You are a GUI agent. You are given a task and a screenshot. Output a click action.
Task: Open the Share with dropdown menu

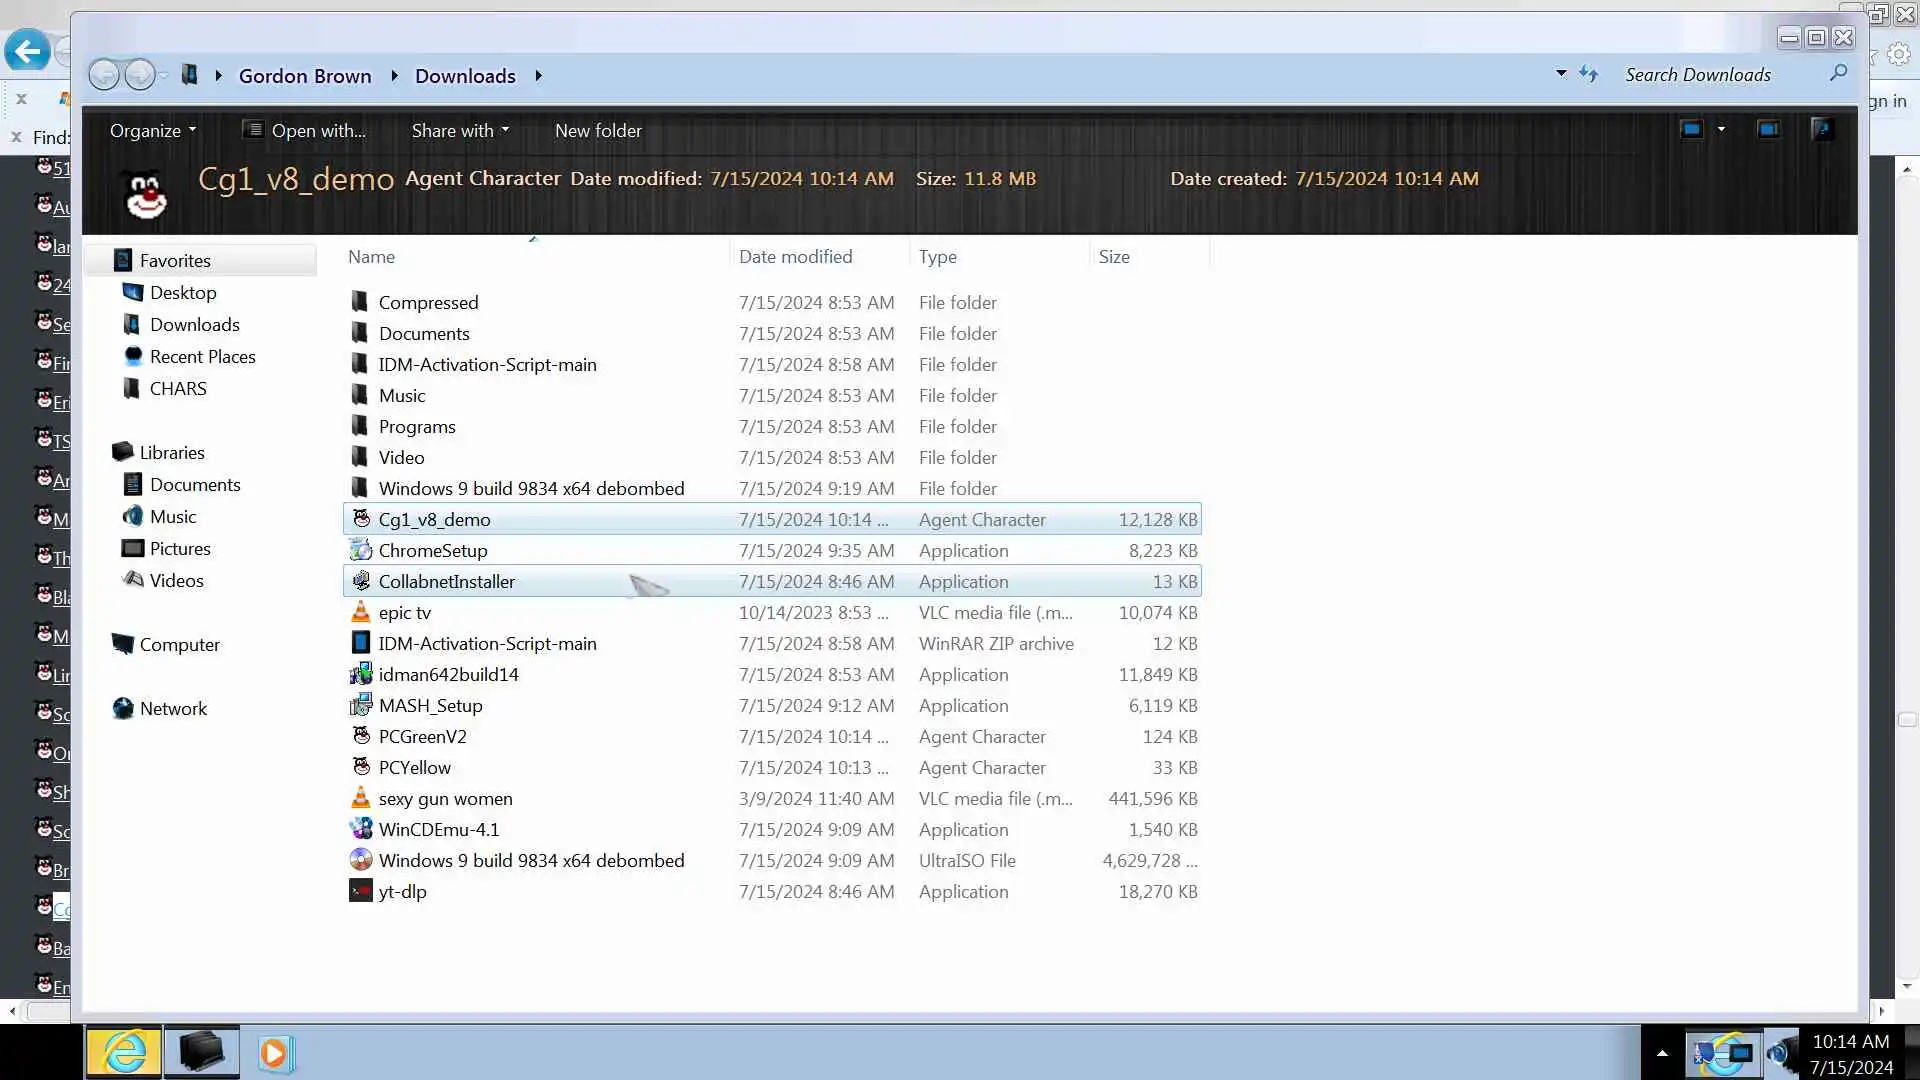[460, 131]
